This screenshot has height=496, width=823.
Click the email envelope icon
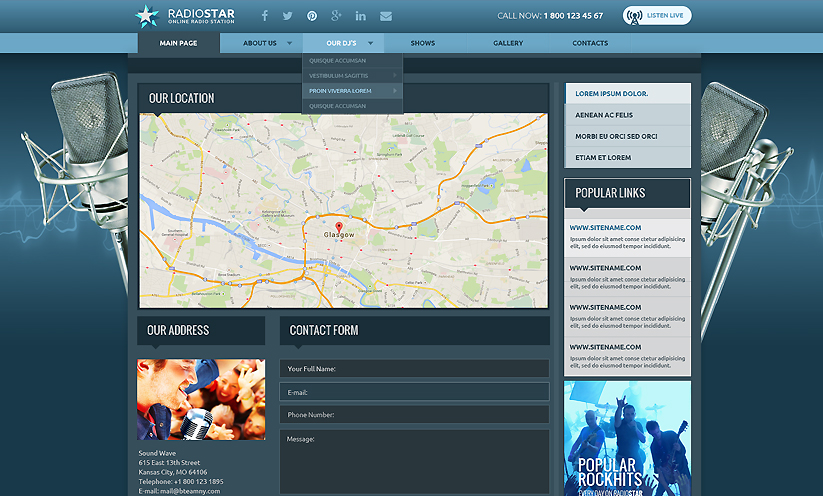386,16
